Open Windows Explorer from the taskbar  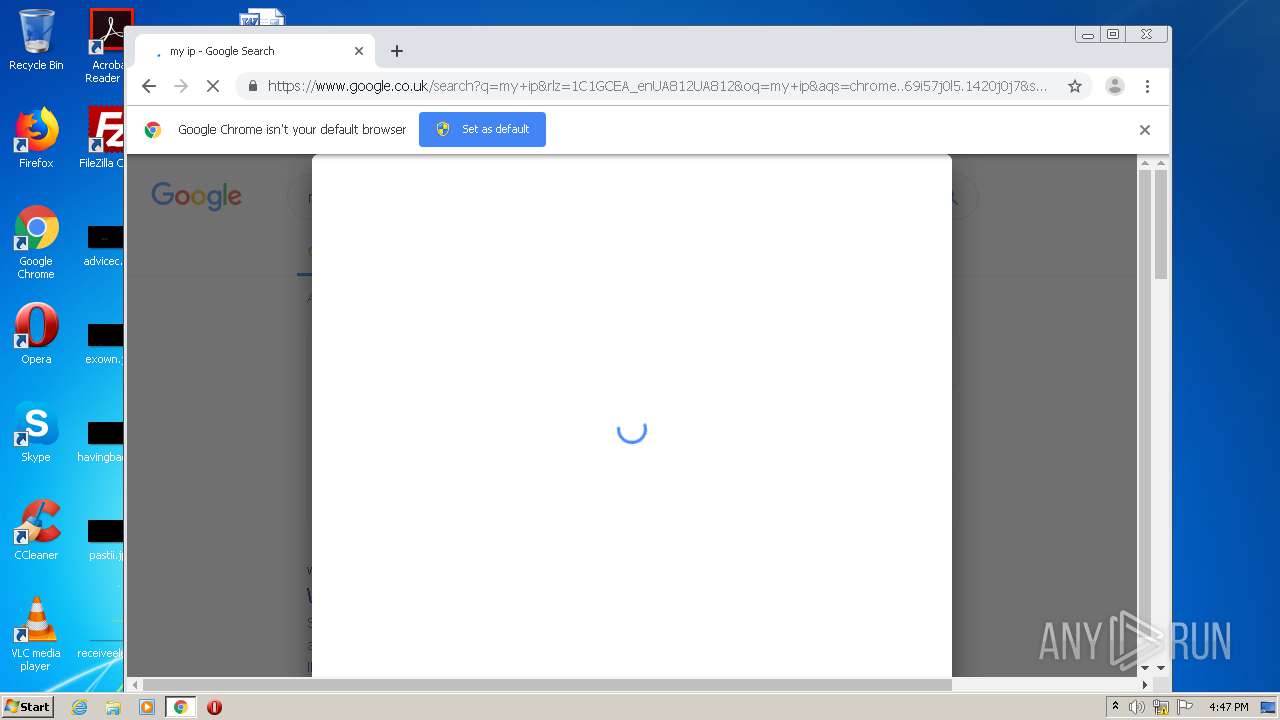(x=113, y=707)
